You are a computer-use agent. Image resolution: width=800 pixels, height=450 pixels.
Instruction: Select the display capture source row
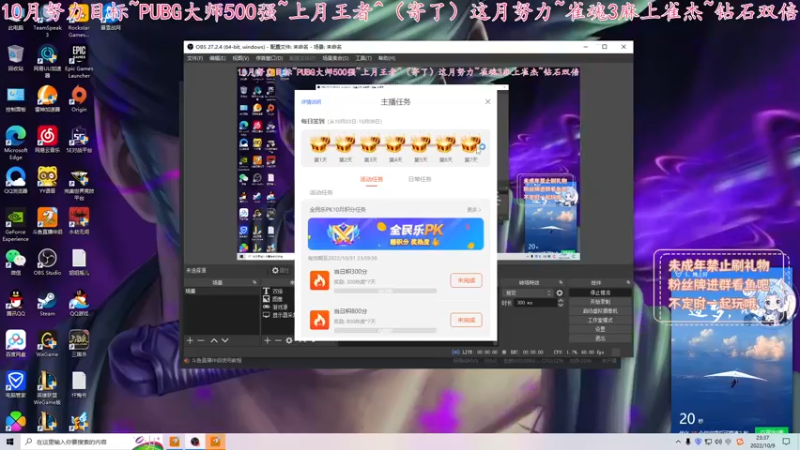click(278, 315)
